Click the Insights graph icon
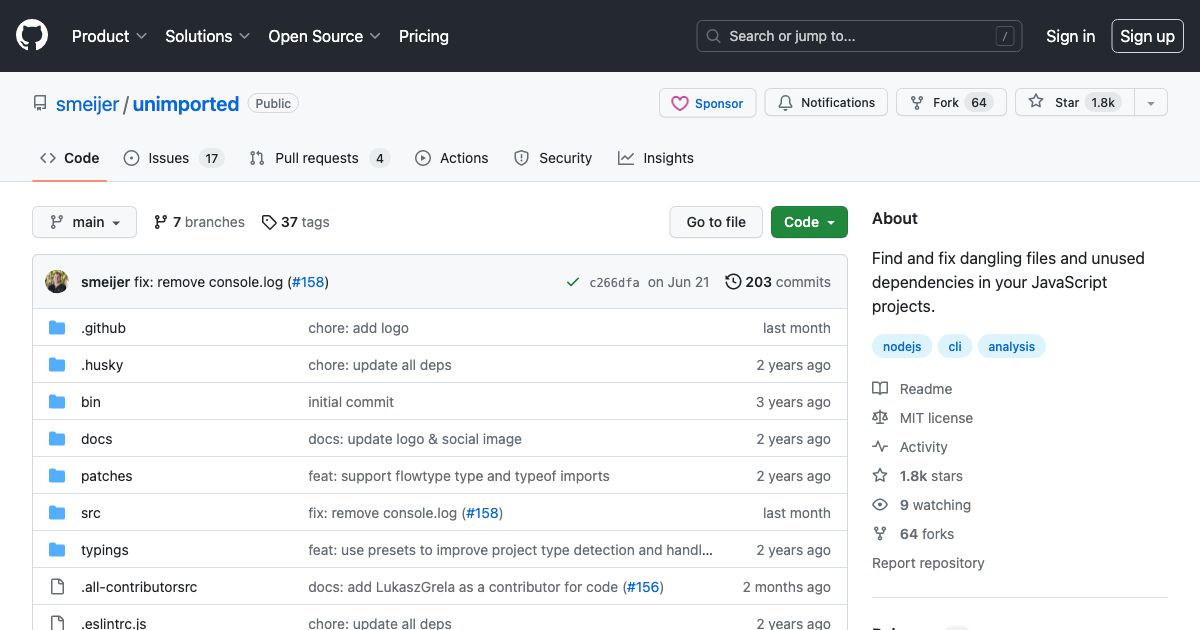Image resolution: width=1200 pixels, height=630 pixels. click(x=625, y=158)
